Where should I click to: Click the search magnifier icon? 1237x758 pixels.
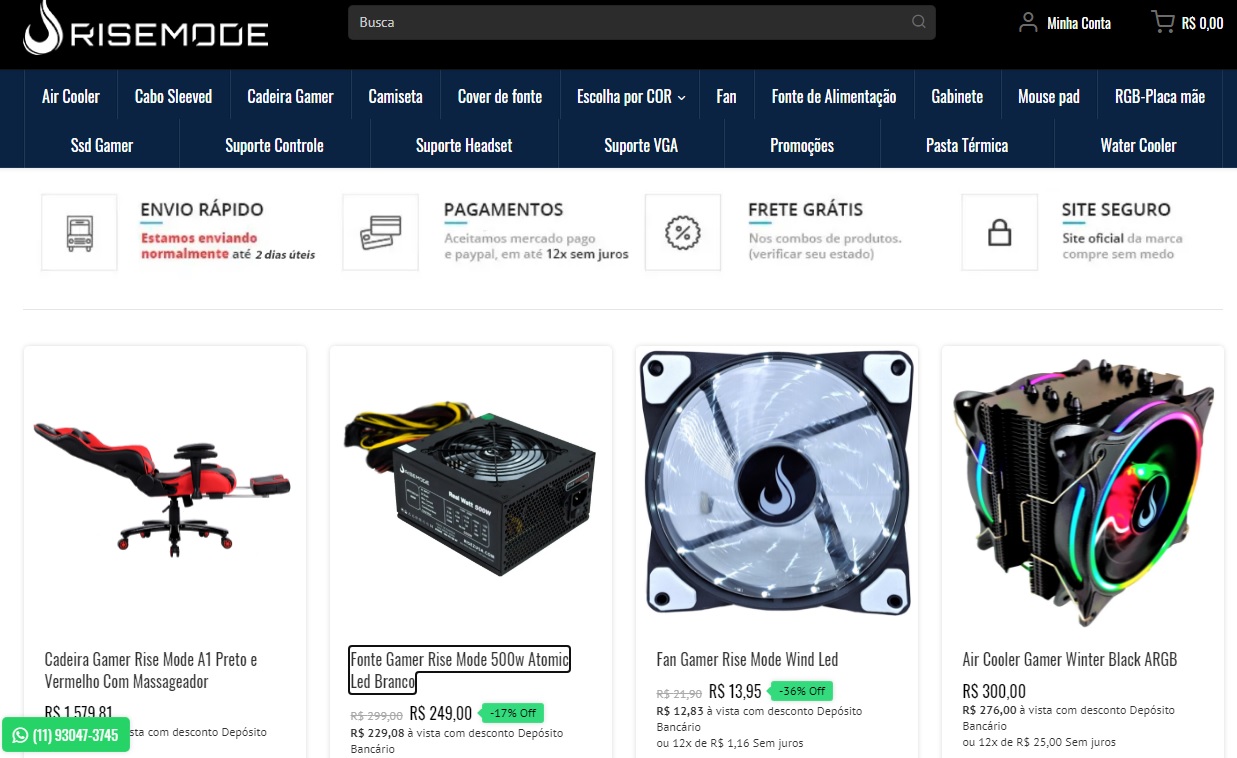point(918,22)
